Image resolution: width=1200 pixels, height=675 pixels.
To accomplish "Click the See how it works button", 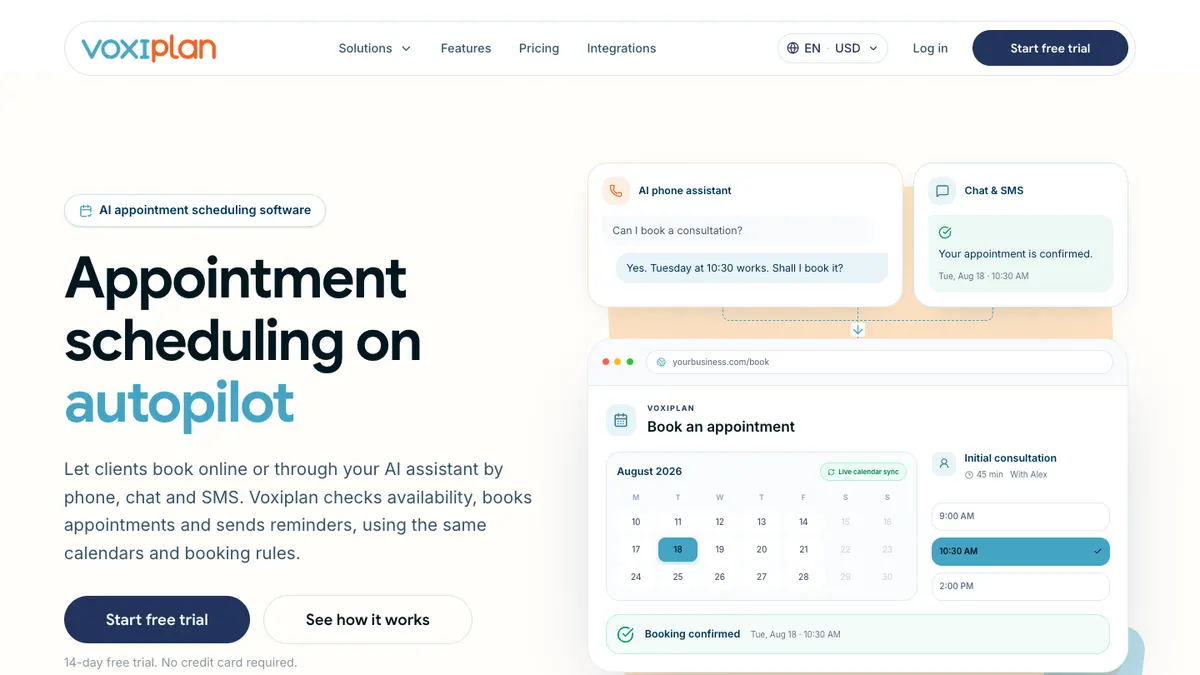I will 368,620.
